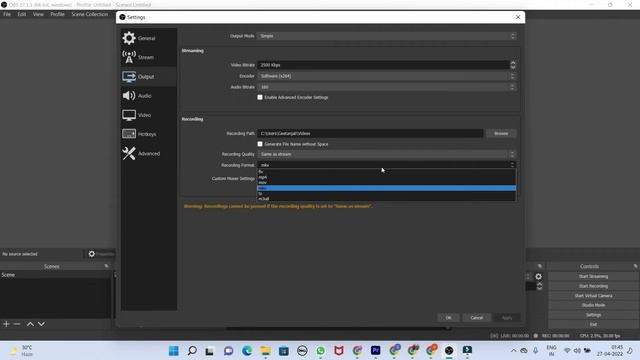Open the Recording Quality dropdown
Viewport: 640px width, 360px height.
pyautogui.click(x=387, y=154)
